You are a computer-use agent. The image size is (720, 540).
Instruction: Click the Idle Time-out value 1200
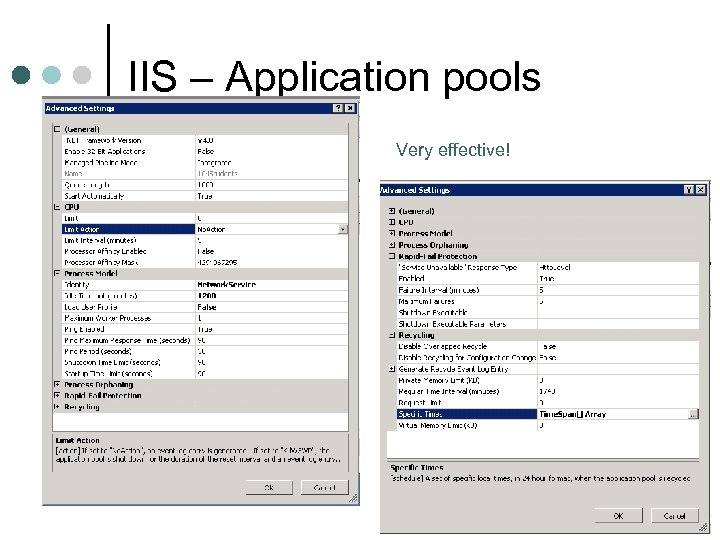pos(207,296)
